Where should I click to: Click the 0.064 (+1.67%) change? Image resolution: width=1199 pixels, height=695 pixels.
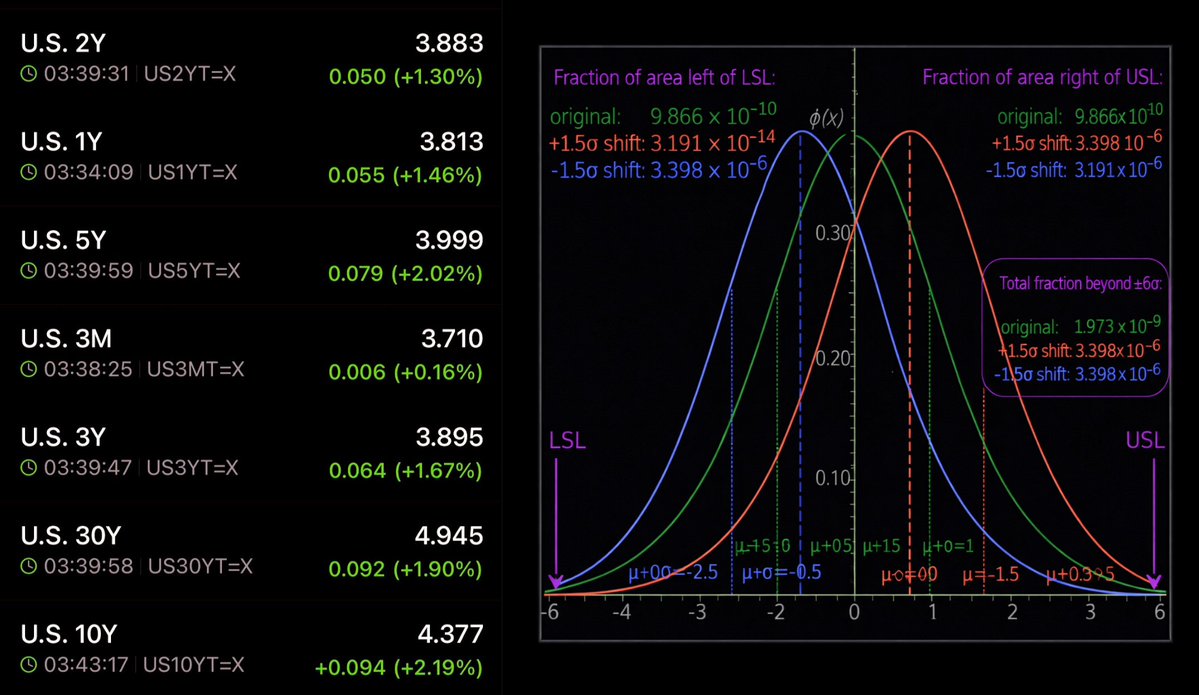click(x=405, y=471)
